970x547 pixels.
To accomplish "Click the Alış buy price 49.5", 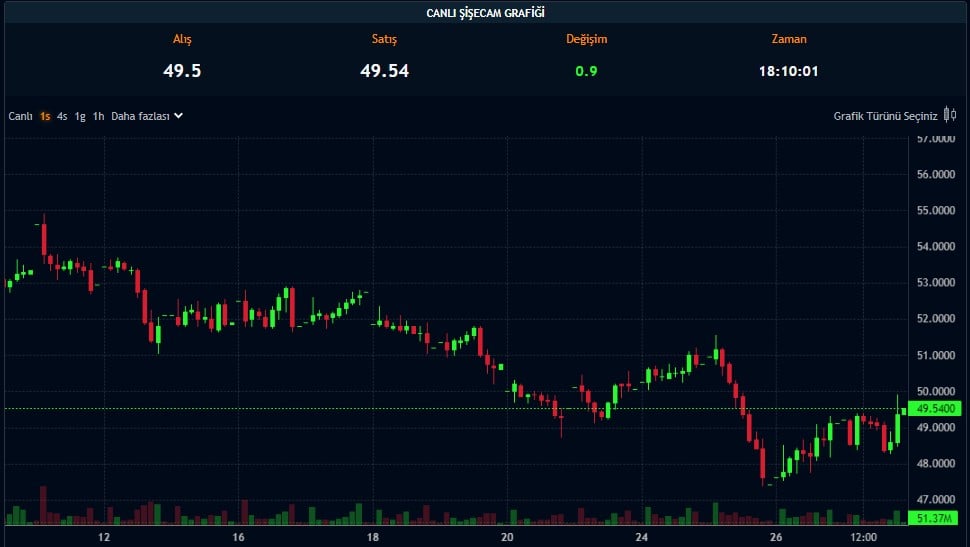I will click(x=182, y=71).
